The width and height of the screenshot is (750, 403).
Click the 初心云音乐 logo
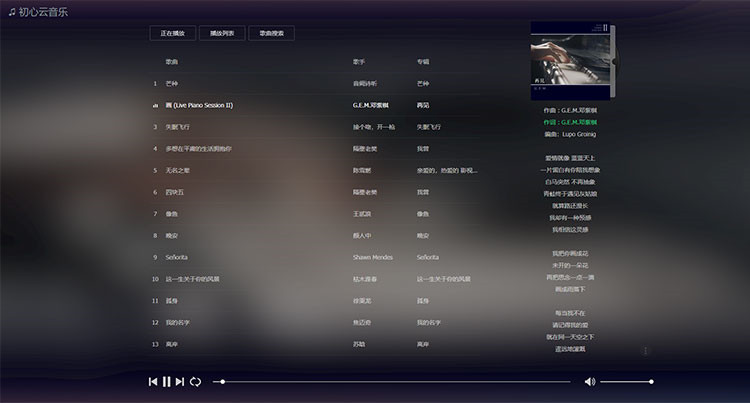coord(38,12)
